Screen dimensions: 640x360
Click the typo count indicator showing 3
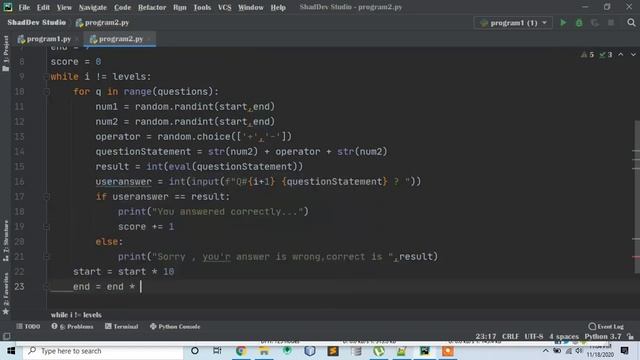(606, 55)
